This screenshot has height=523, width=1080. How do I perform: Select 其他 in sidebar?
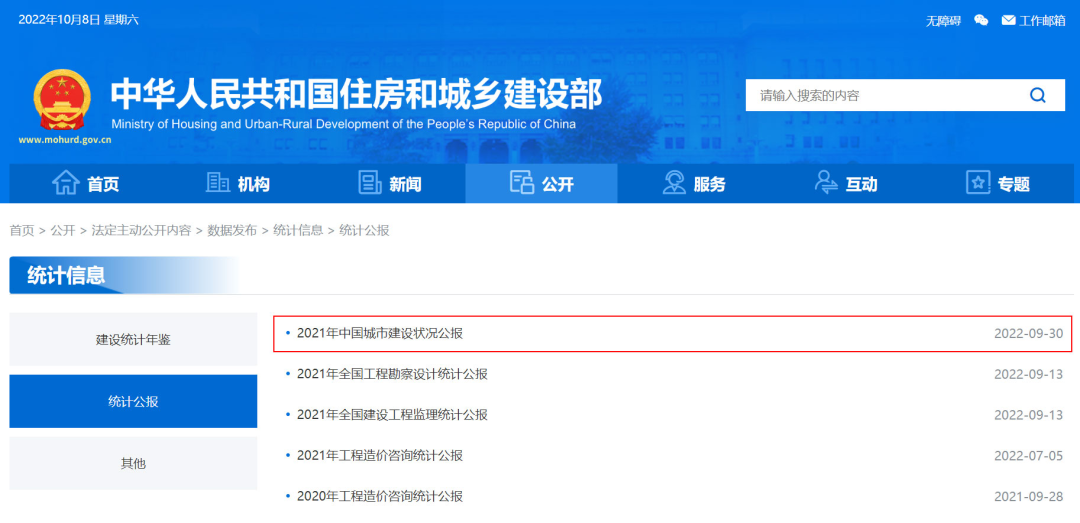pos(133,463)
